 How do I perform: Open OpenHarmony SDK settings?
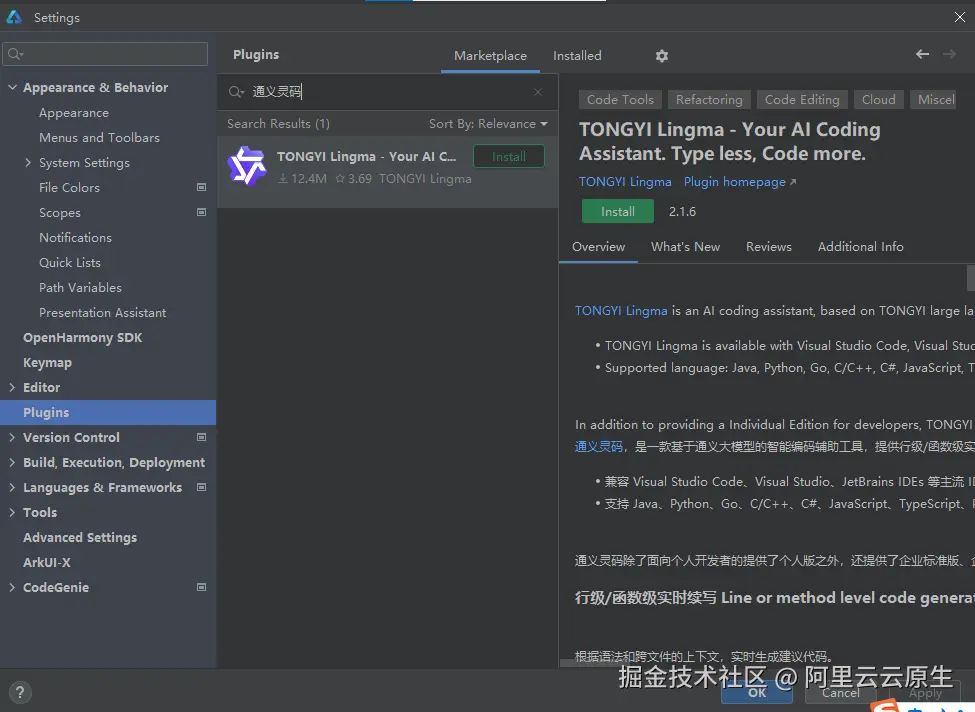click(83, 338)
